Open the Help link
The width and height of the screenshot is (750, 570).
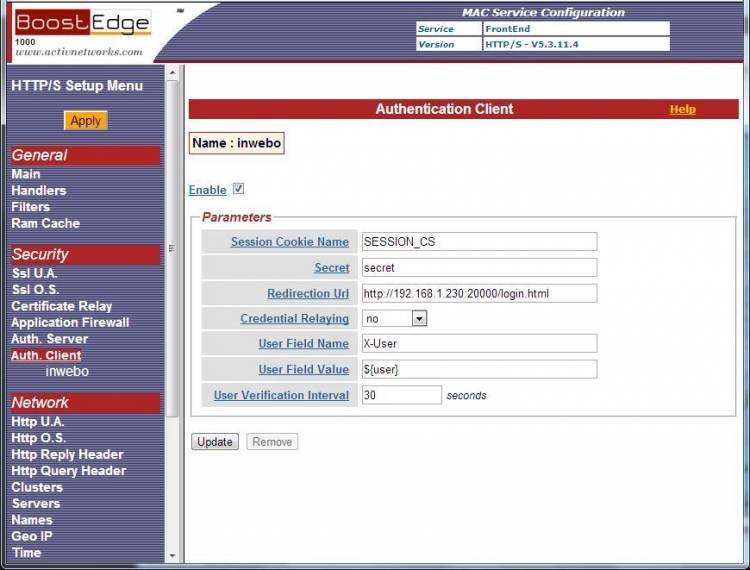[x=682, y=109]
